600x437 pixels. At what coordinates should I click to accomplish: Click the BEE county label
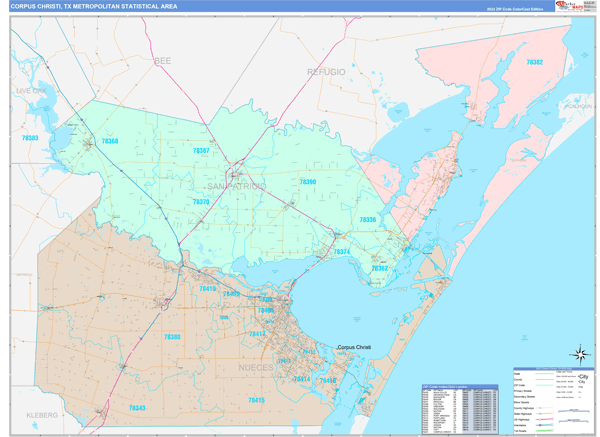click(x=163, y=61)
